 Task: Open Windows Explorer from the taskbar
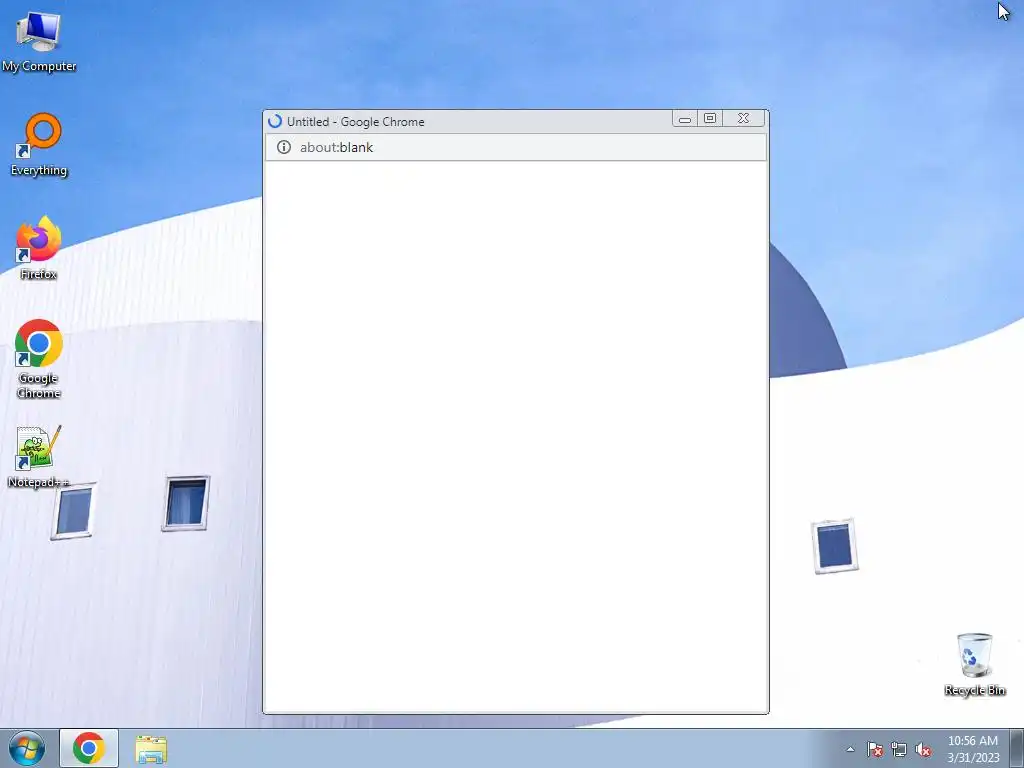point(152,748)
